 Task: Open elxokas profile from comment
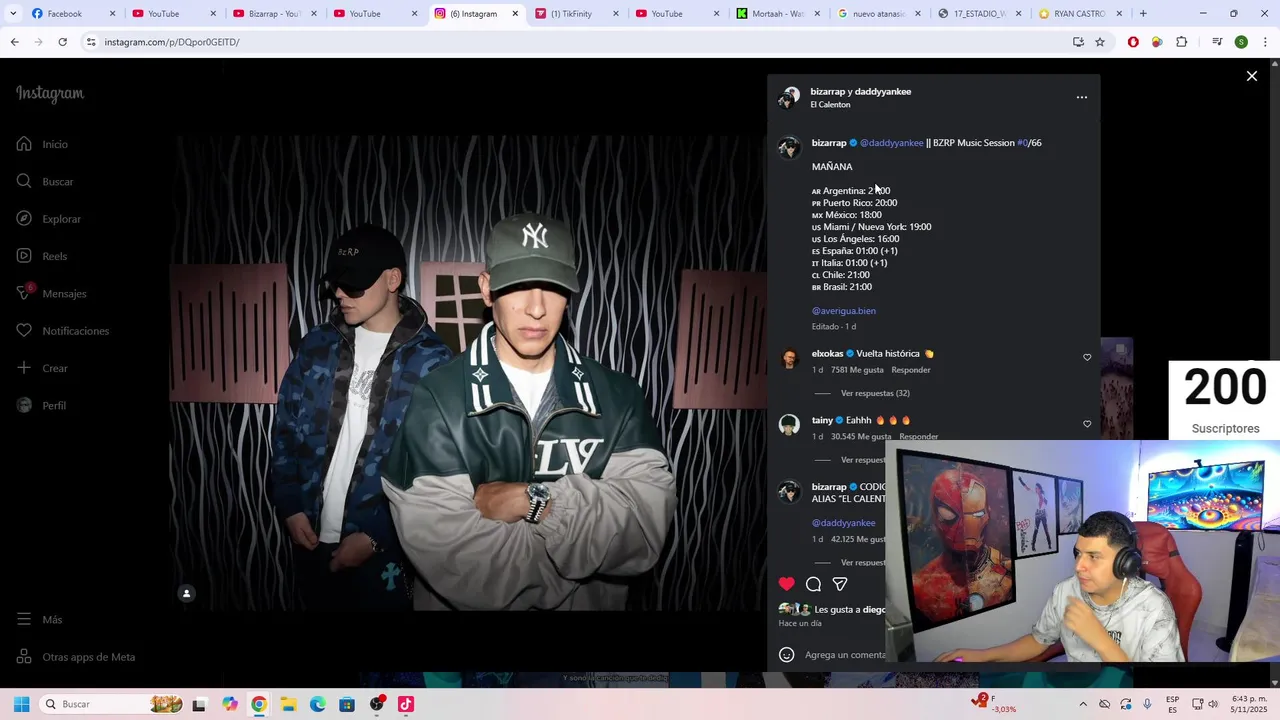pos(828,354)
